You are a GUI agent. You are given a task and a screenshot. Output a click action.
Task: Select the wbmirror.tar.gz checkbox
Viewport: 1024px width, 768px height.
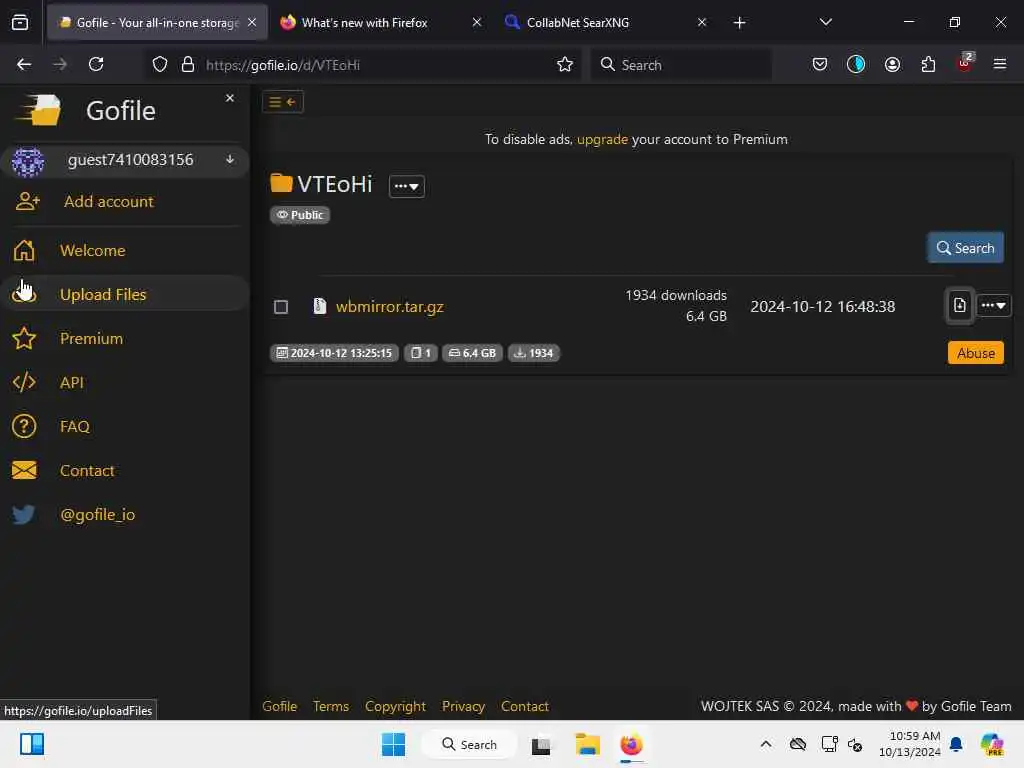click(x=281, y=307)
